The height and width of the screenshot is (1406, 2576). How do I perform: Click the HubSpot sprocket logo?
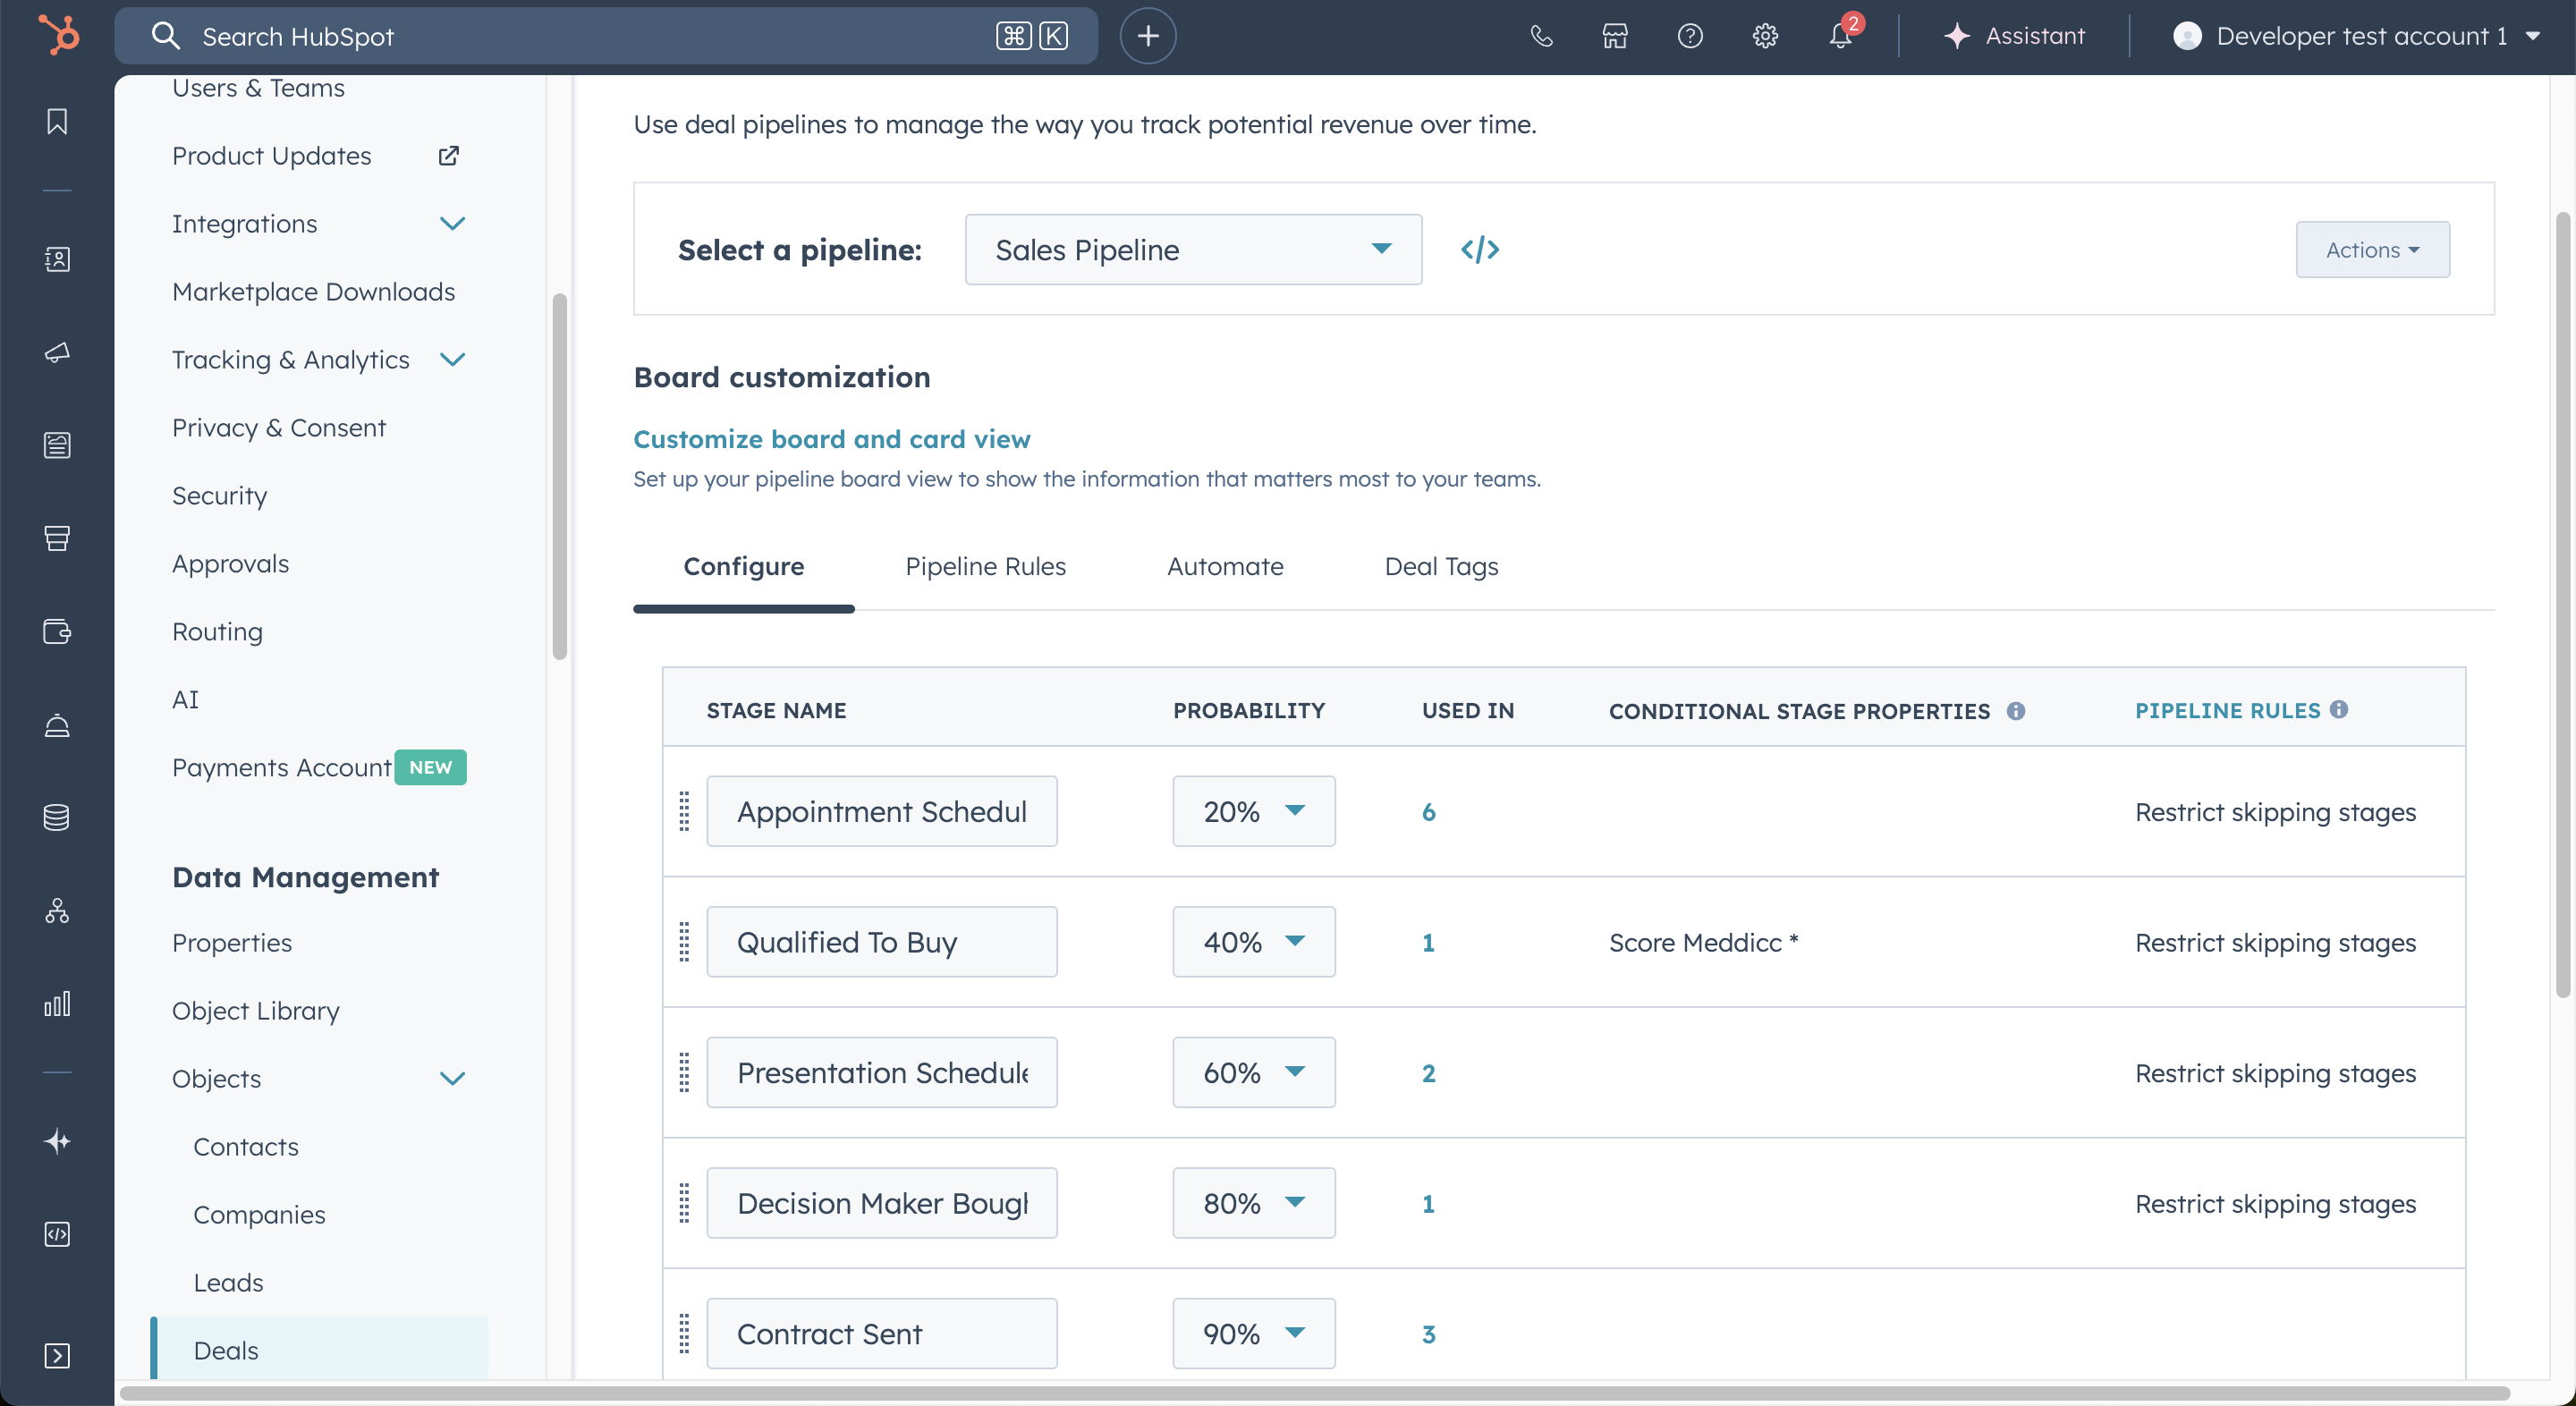(x=58, y=35)
